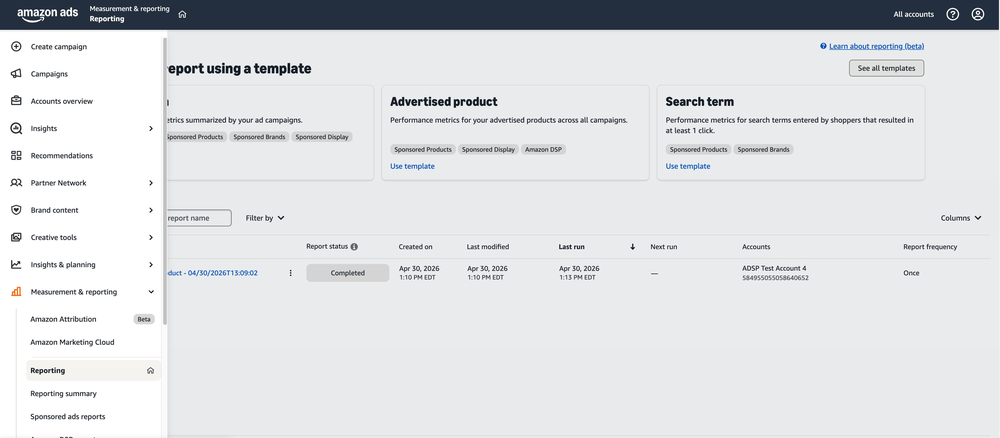Click the Beta badge beside Amazon Attribution
The height and width of the screenshot is (438, 1000).
pyautogui.click(x=144, y=319)
